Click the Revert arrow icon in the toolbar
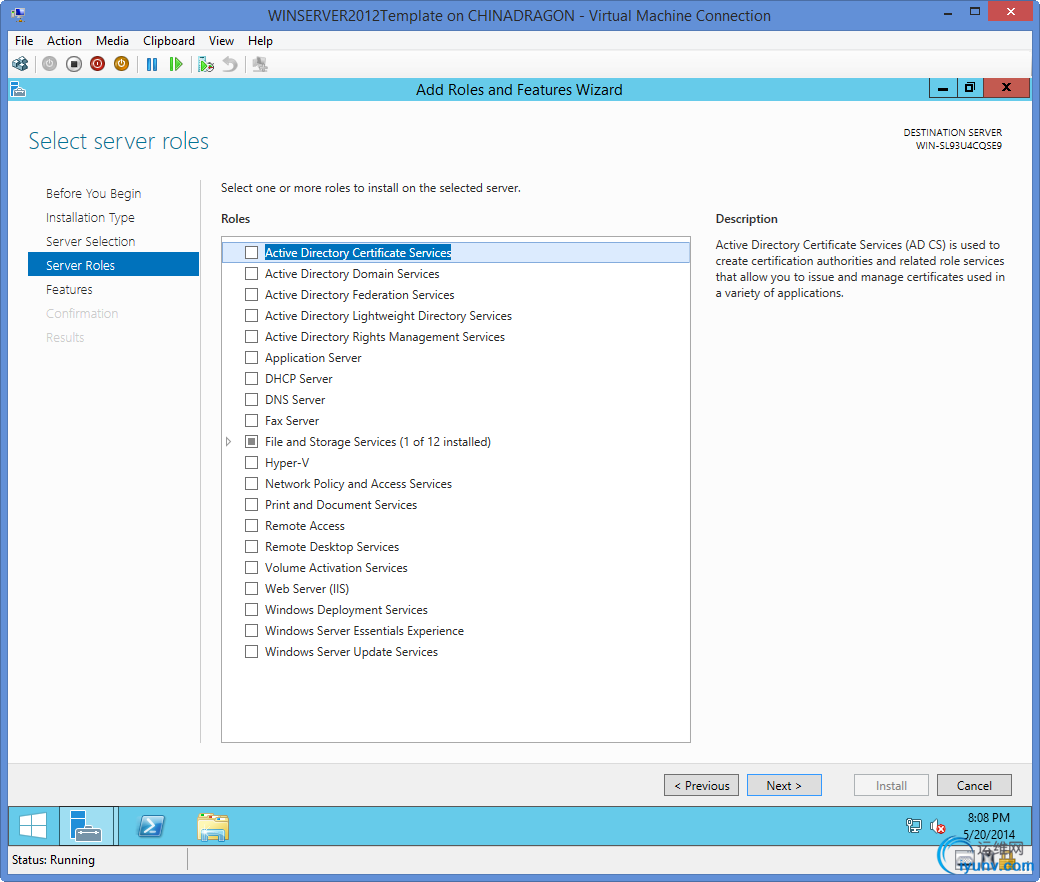This screenshot has width=1040, height=882. 230,64
